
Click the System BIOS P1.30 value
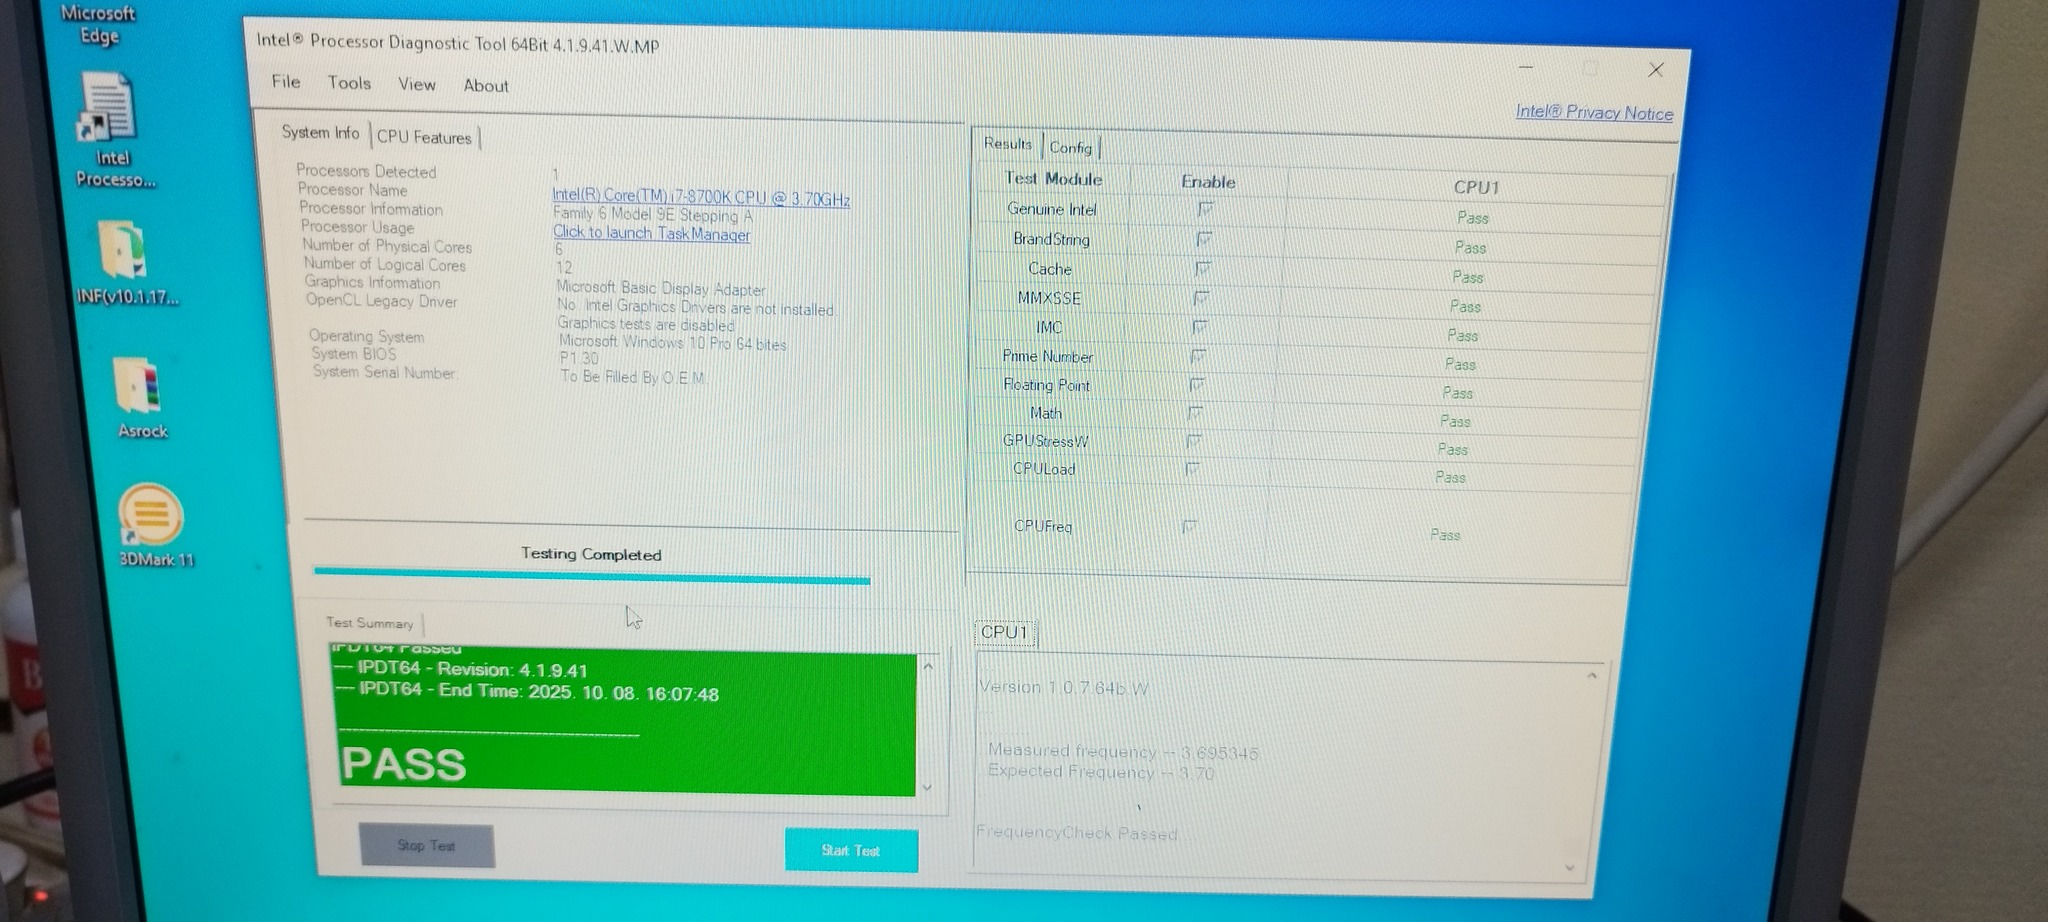pos(579,358)
